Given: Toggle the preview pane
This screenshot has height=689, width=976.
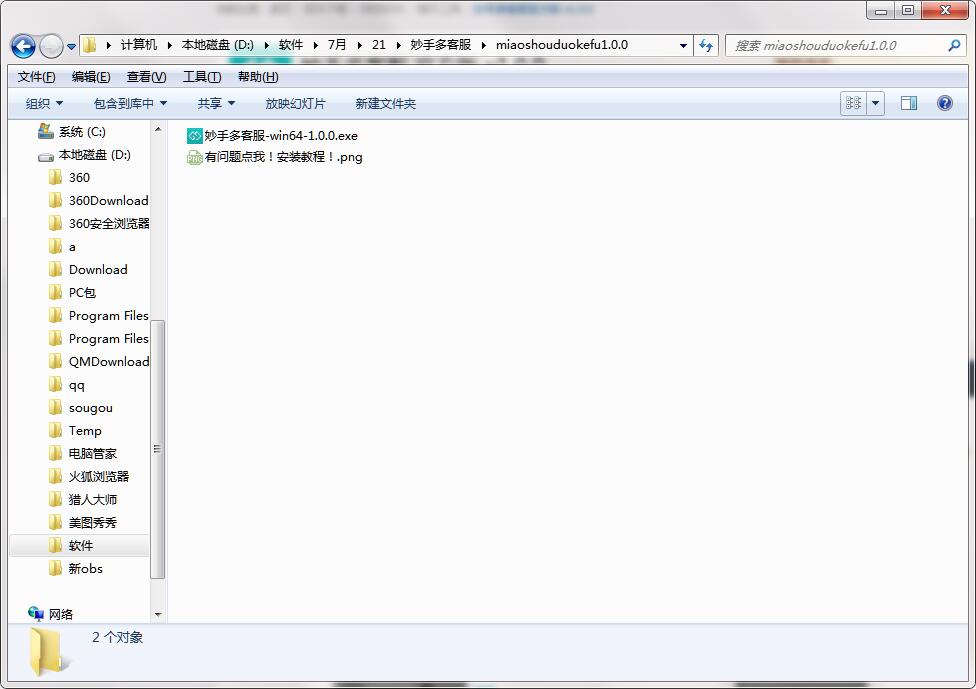Looking at the screenshot, I should (909, 103).
